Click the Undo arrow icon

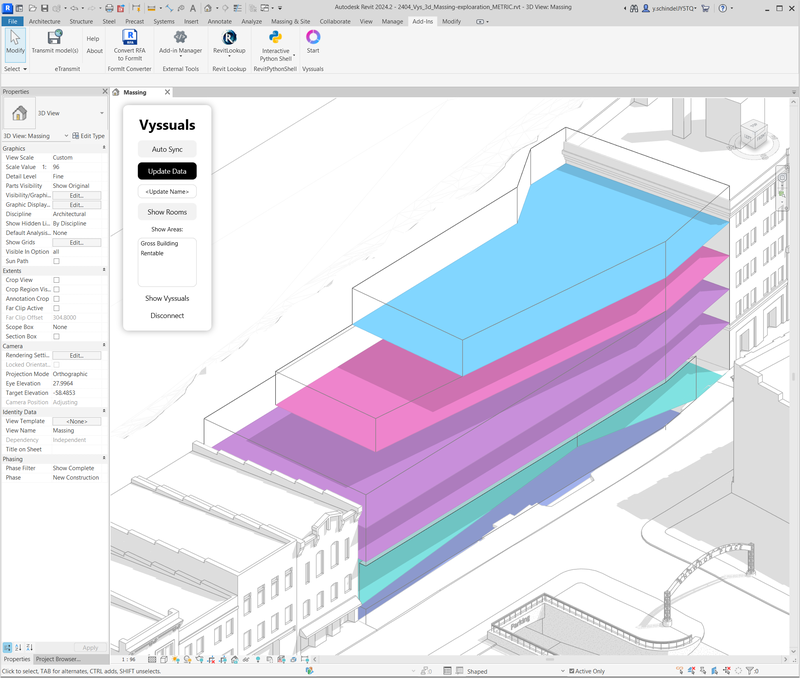(74, 8)
